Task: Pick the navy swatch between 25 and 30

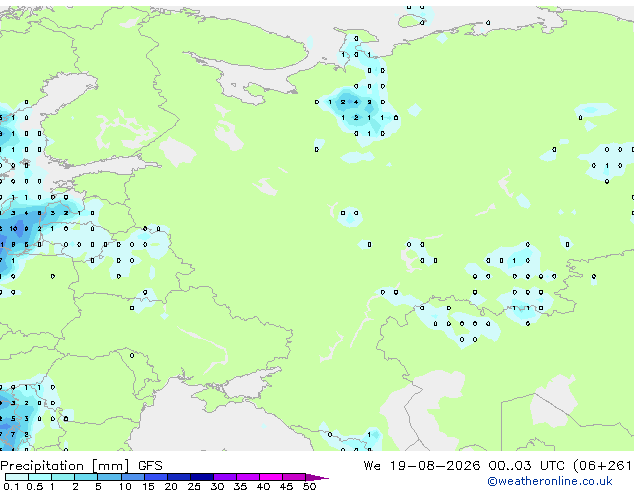Action: 202,477
